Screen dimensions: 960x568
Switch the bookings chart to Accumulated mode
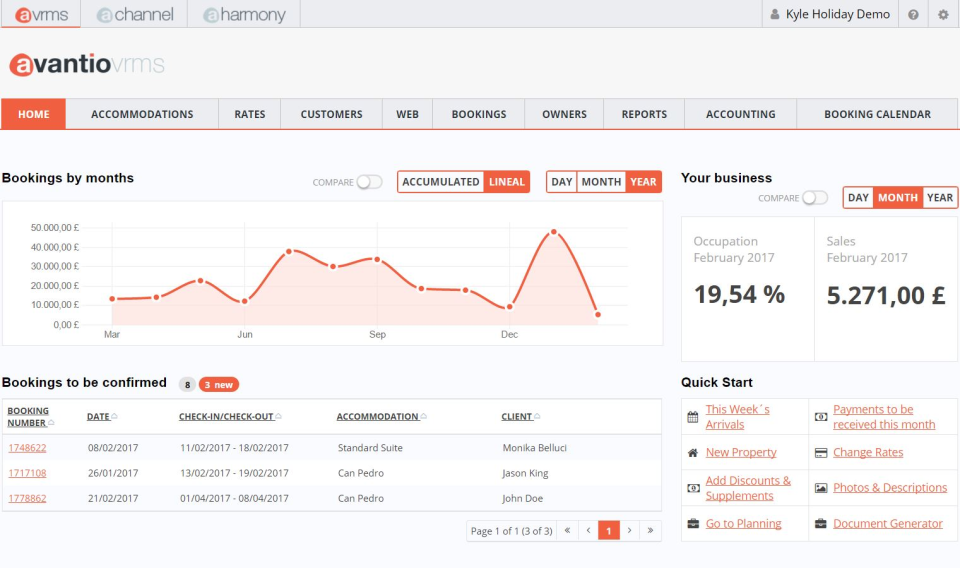[x=440, y=182]
